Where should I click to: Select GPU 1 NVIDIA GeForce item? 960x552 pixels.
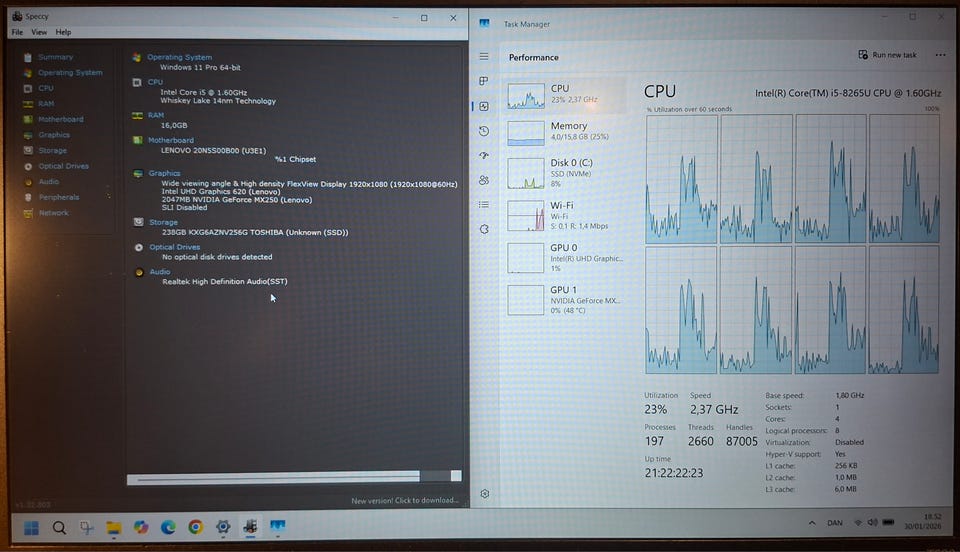pyautogui.click(x=565, y=300)
